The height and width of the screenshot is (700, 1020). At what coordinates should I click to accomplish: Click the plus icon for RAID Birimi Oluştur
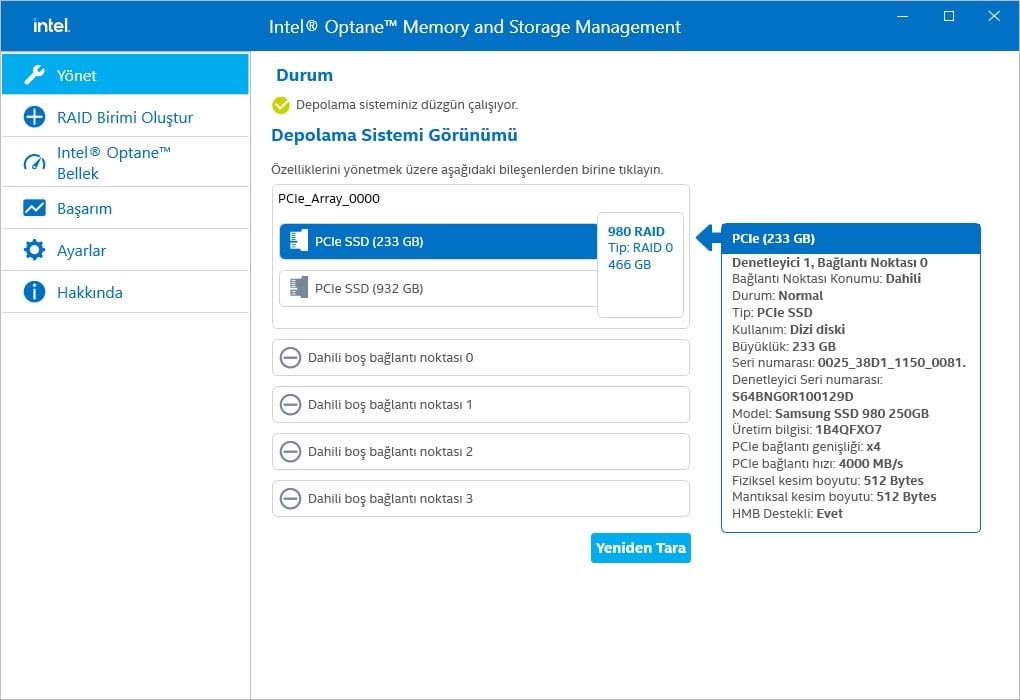(x=34, y=117)
